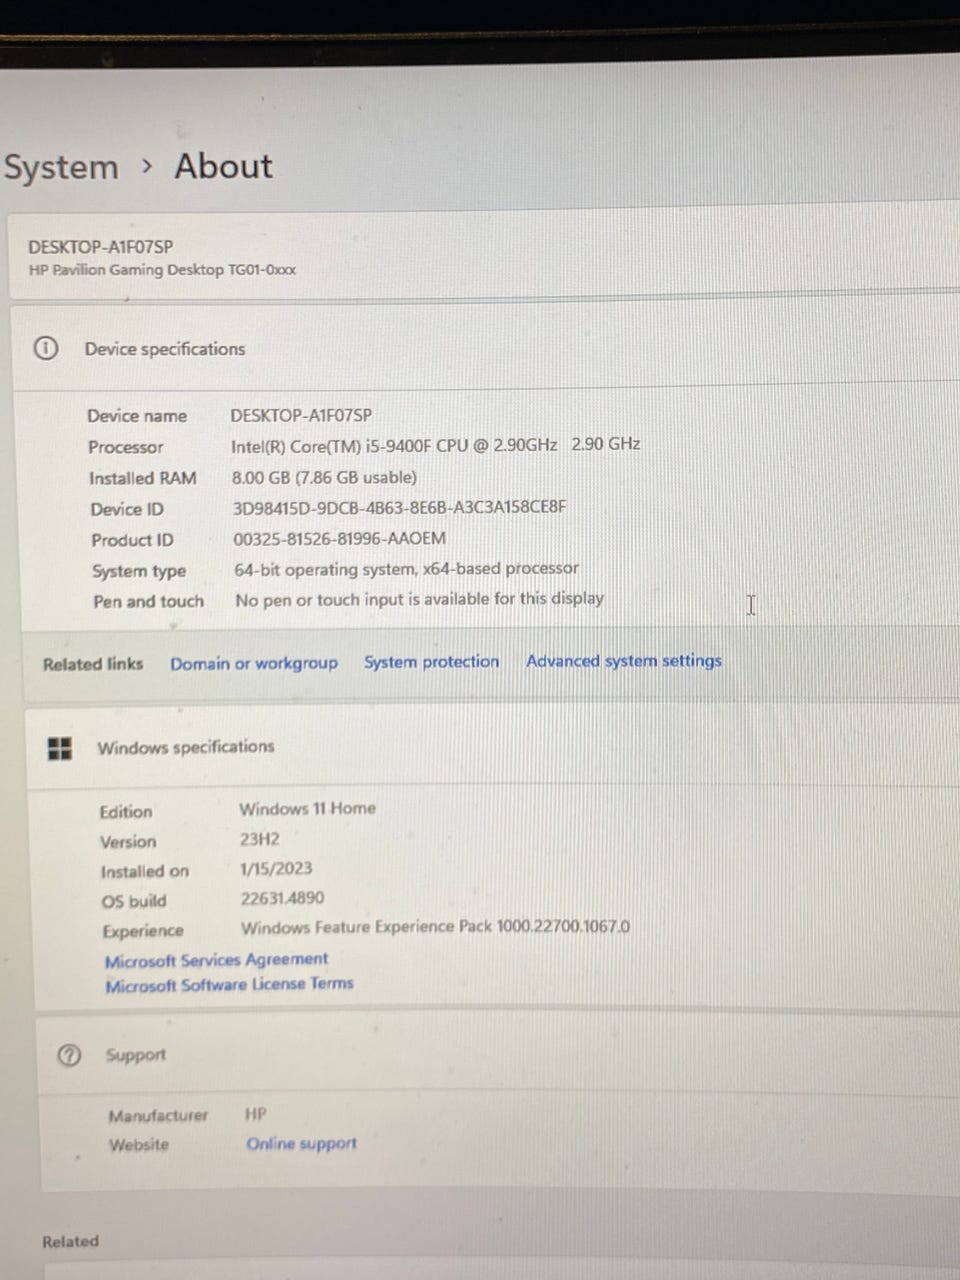The height and width of the screenshot is (1280, 960).
Task: Select the DESKTOP-A1F07SP title at top
Action: point(100,247)
